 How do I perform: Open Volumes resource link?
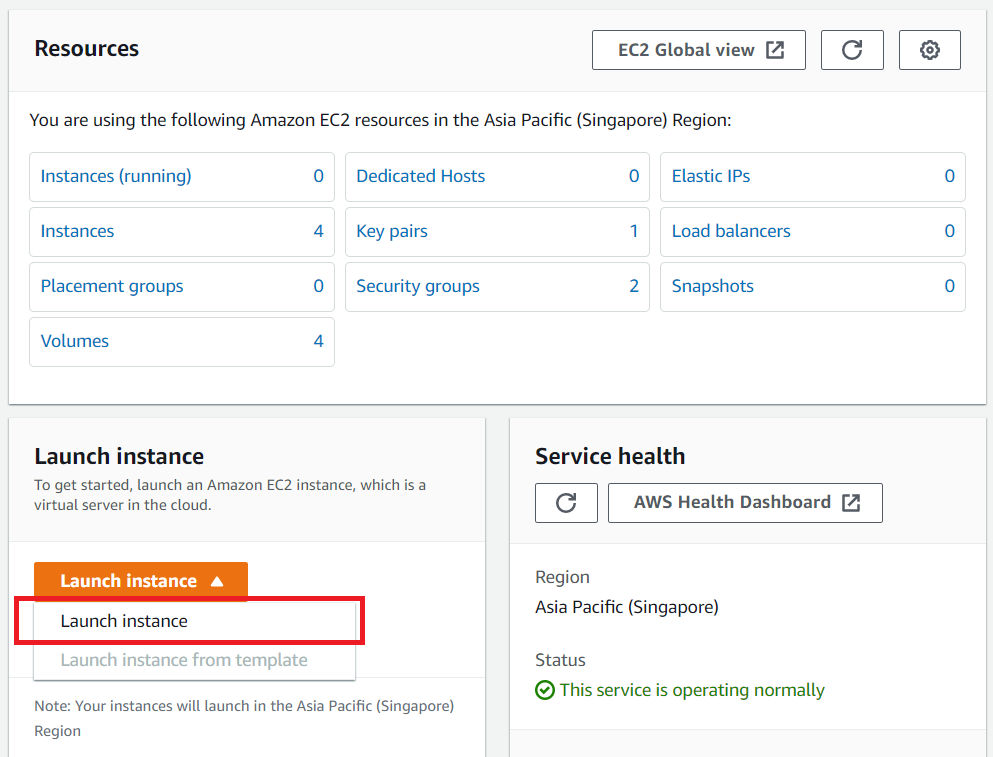coord(75,341)
